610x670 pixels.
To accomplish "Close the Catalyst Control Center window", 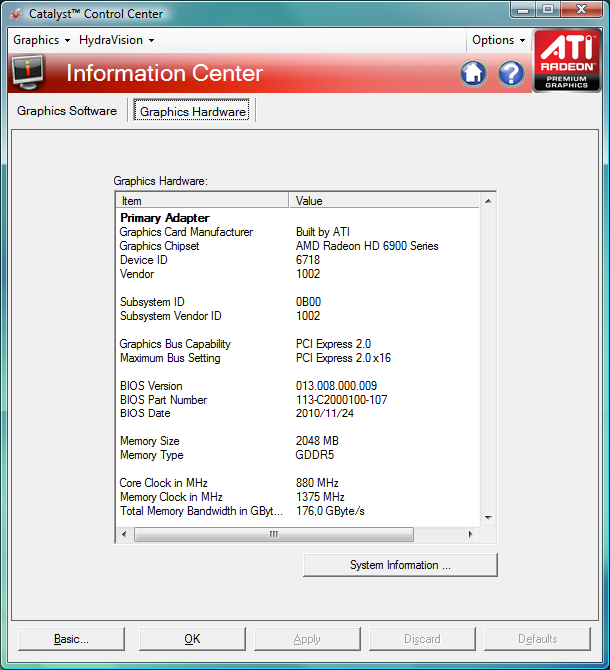I will click(581, 9).
